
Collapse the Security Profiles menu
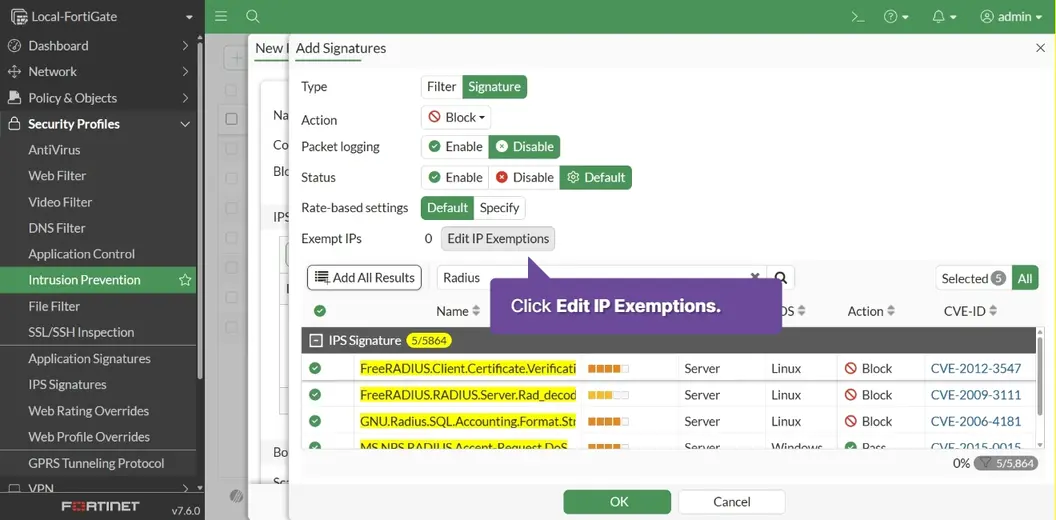pos(98,124)
